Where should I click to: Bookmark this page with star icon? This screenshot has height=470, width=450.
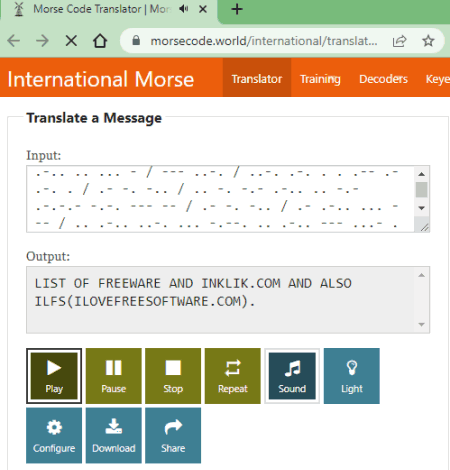[428, 41]
